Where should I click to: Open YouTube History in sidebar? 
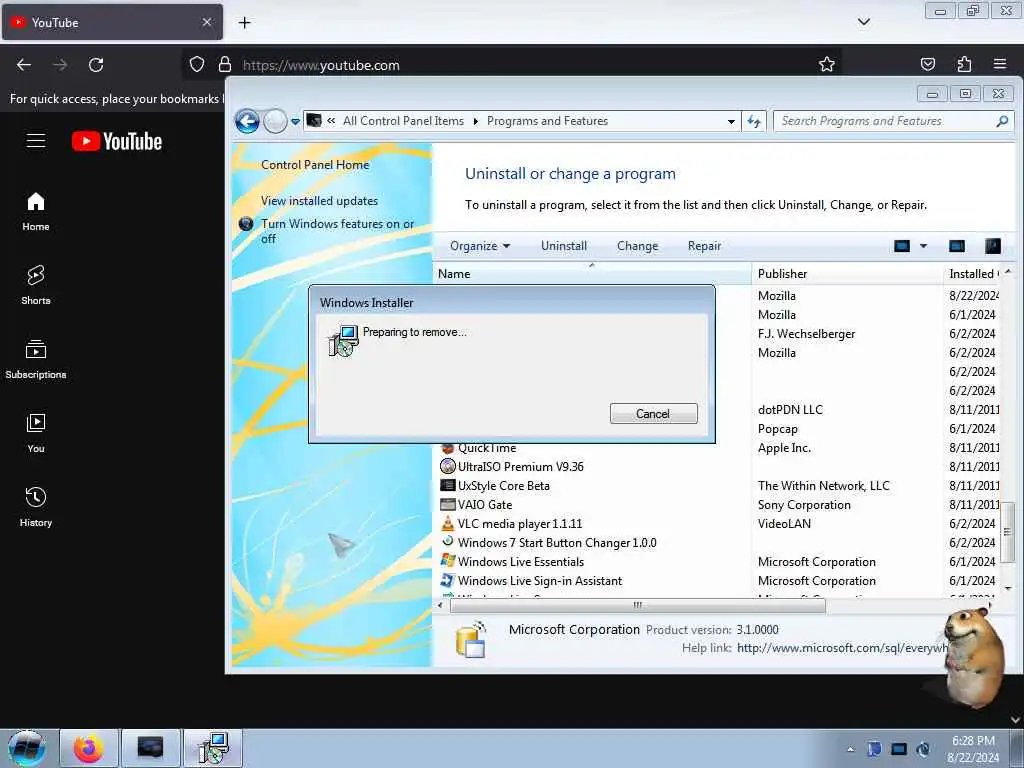[36, 507]
